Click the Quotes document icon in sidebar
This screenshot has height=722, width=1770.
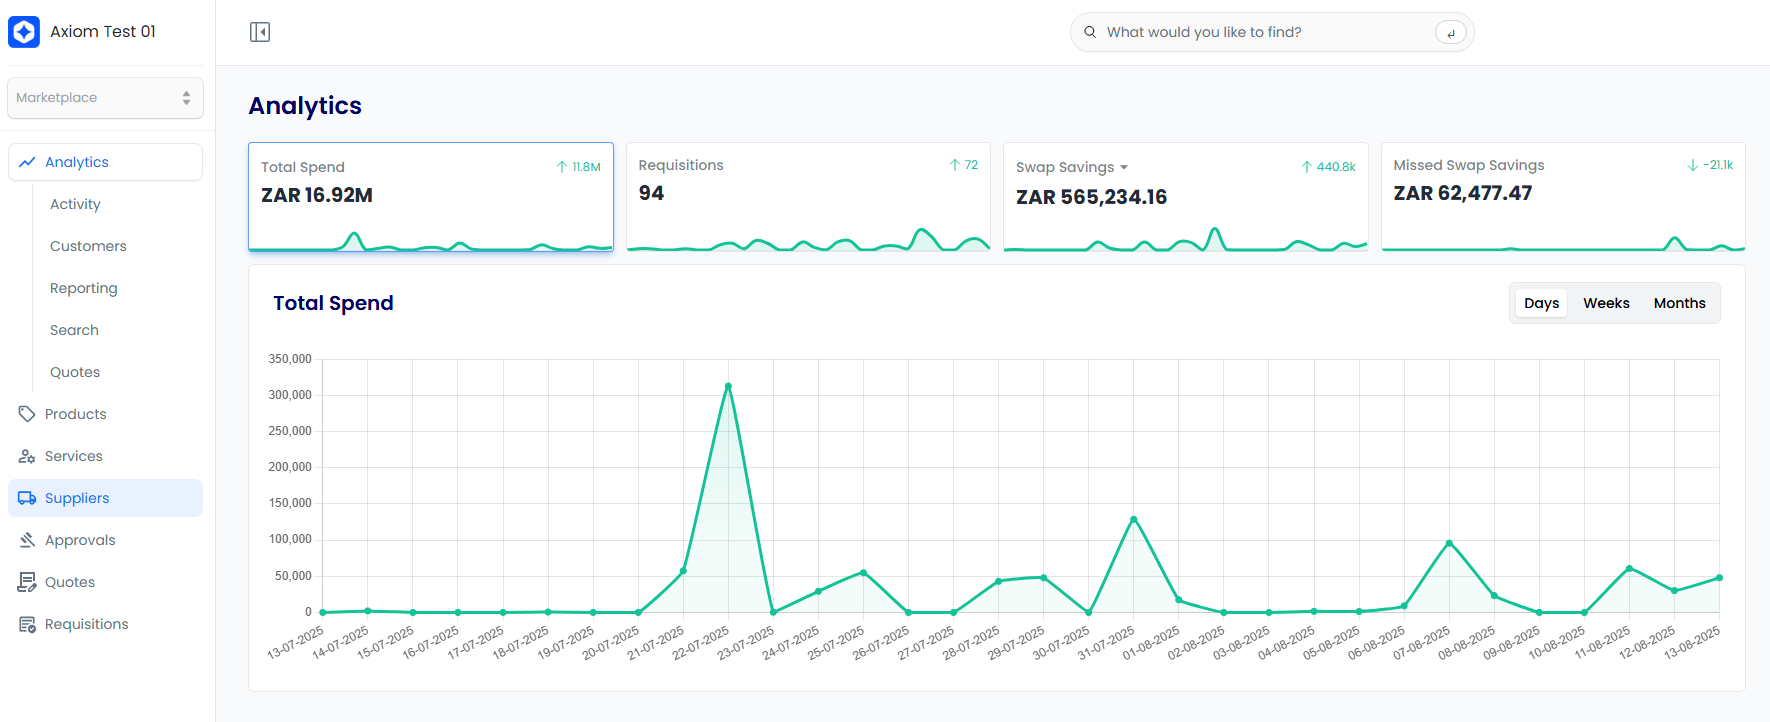(x=27, y=582)
